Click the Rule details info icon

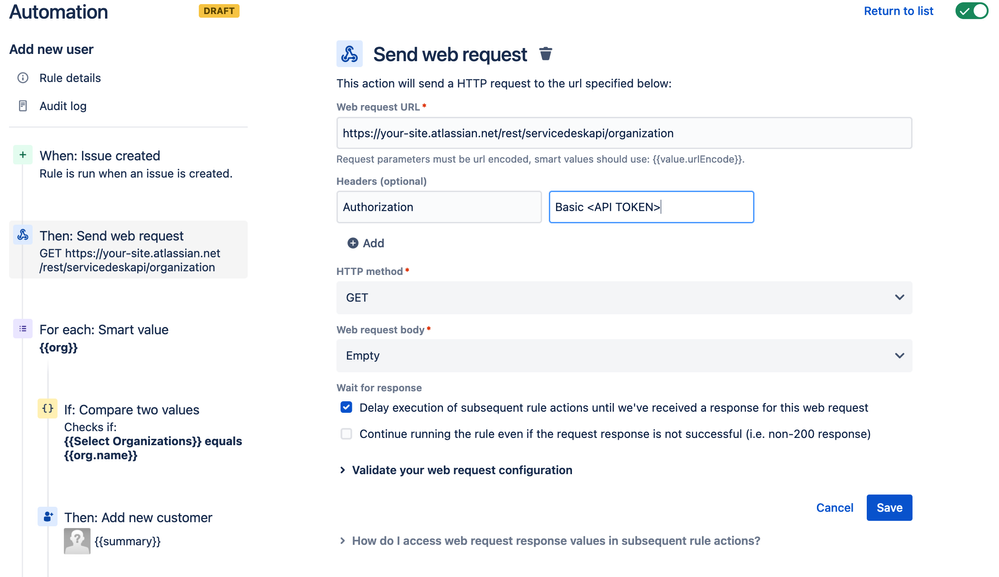[23, 78]
